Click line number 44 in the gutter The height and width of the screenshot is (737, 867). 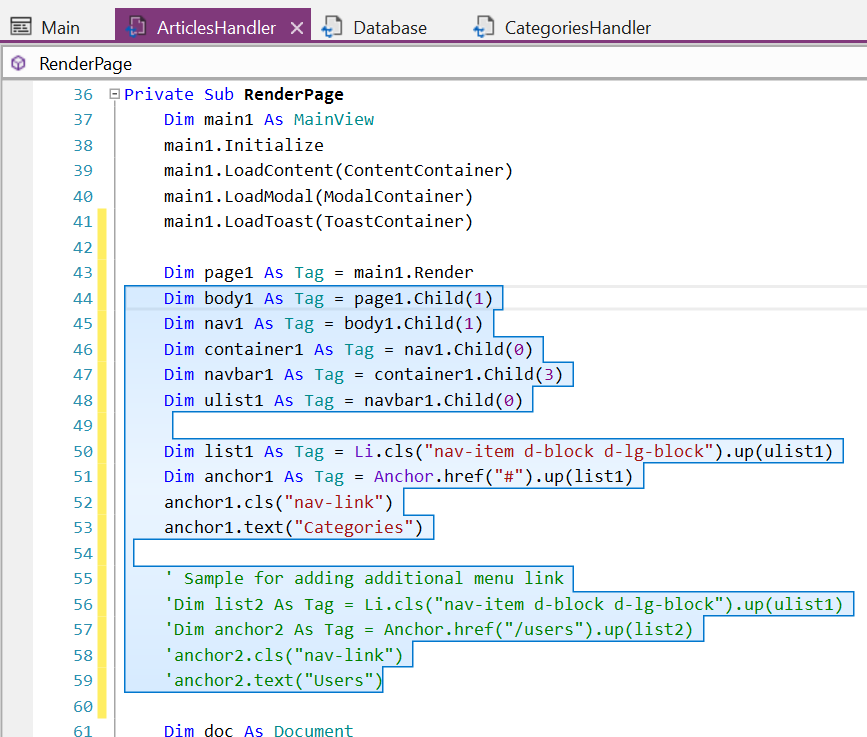click(x=82, y=298)
